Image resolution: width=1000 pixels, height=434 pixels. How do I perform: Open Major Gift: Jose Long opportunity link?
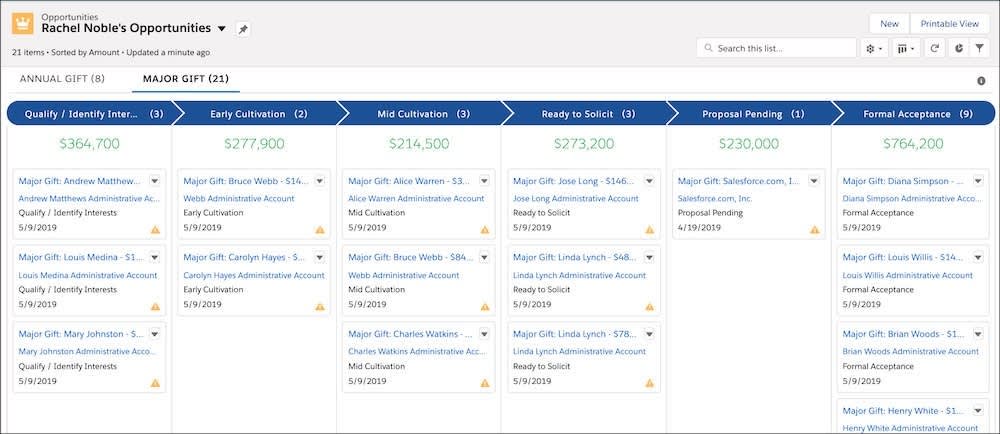pos(573,181)
